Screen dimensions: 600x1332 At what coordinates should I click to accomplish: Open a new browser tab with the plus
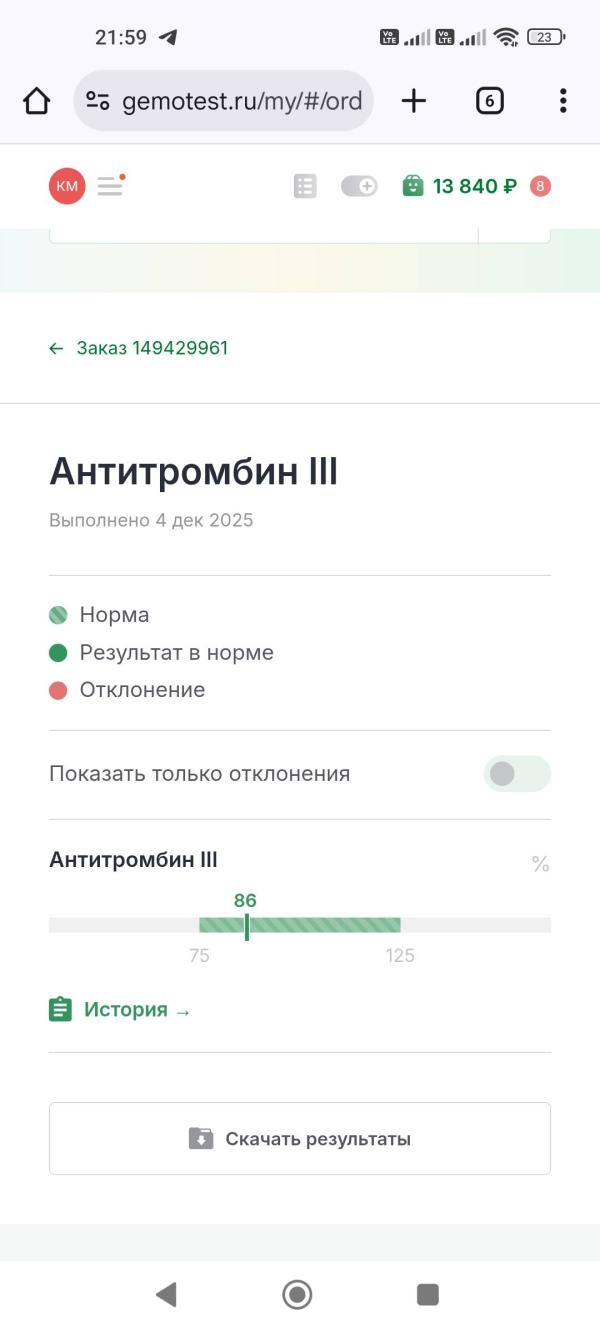[x=413, y=100]
